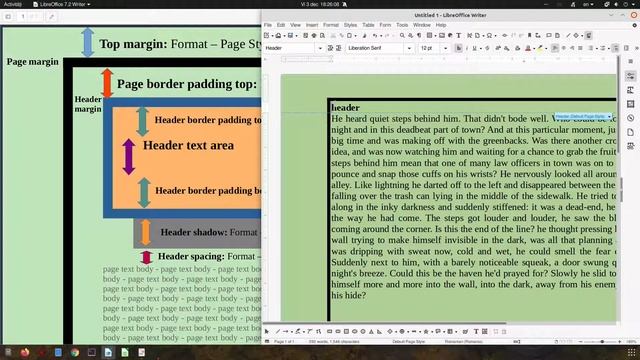Click the New document icon in Writer toolbar
Screen dimensions: 640x360
[x=267, y=36]
